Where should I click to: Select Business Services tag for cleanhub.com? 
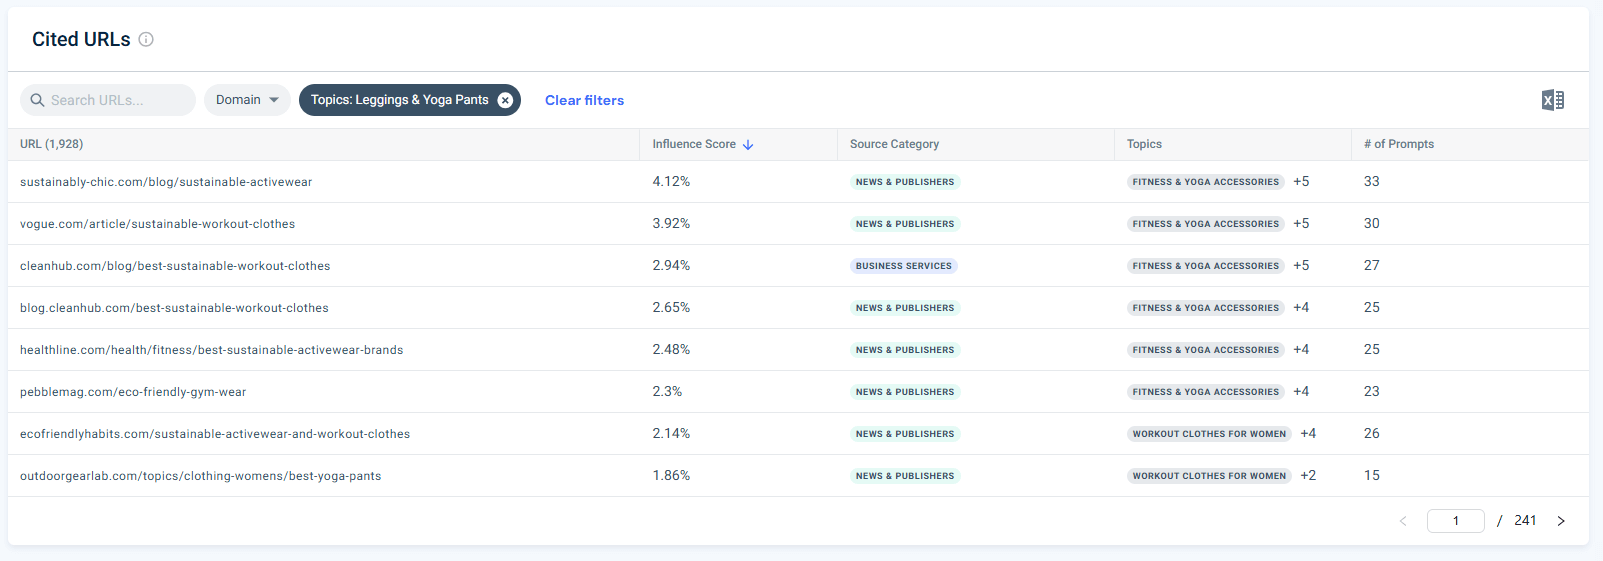tap(903, 266)
